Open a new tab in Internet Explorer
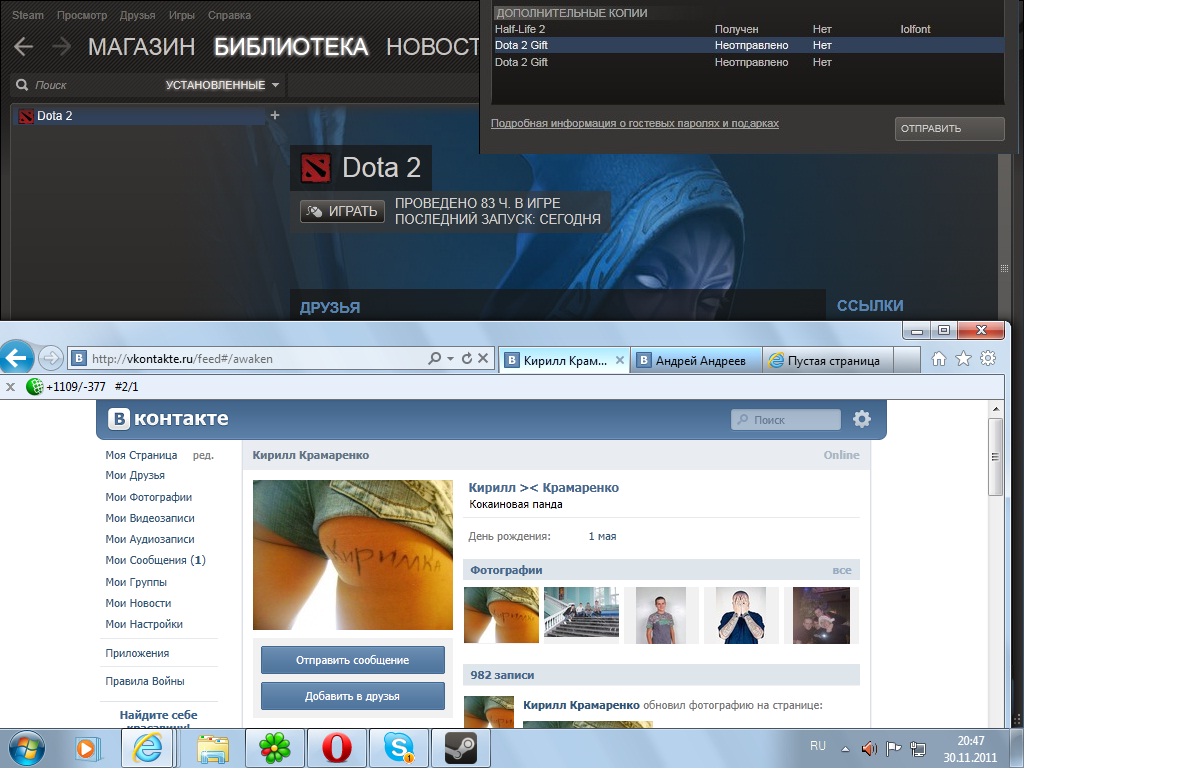This screenshot has height=772, width=1200. [x=906, y=360]
